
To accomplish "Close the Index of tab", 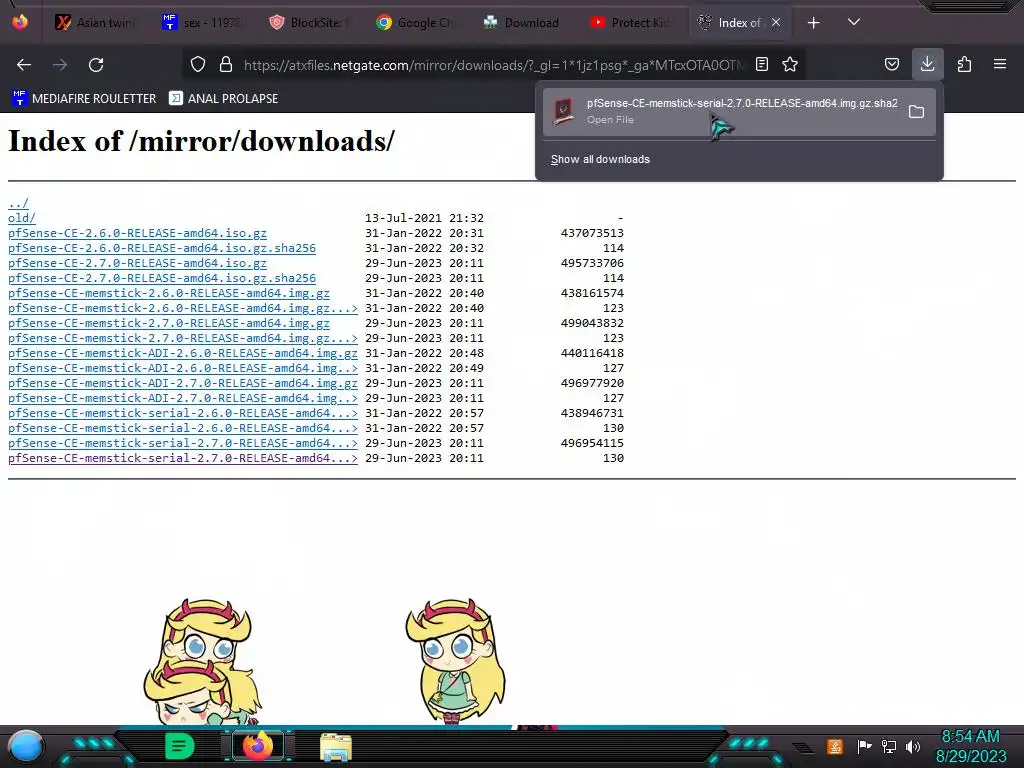I will click(x=776, y=22).
